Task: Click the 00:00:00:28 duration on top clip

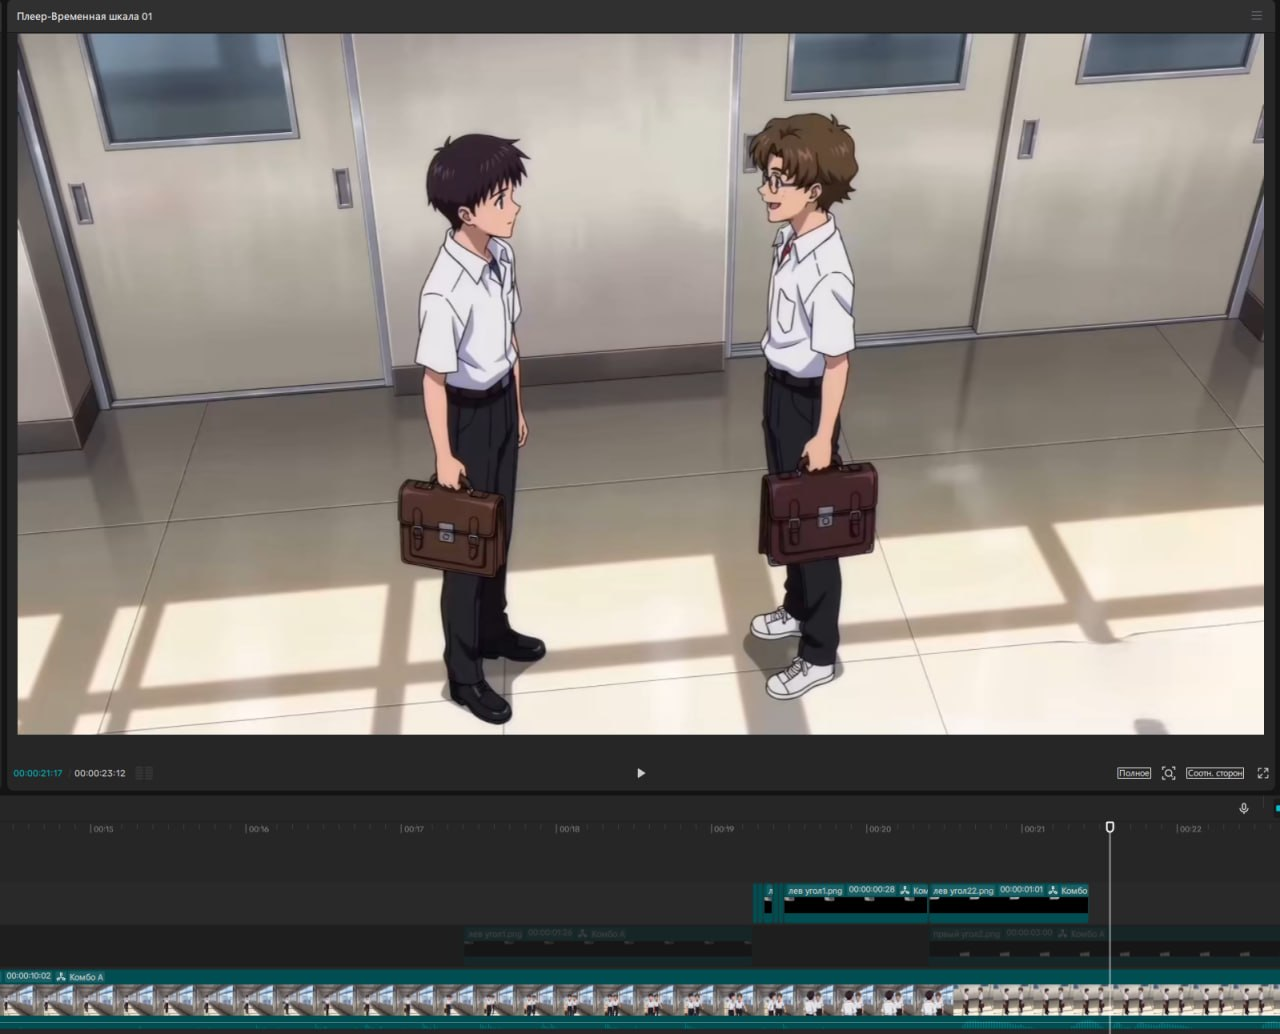Action: [x=872, y=890]
